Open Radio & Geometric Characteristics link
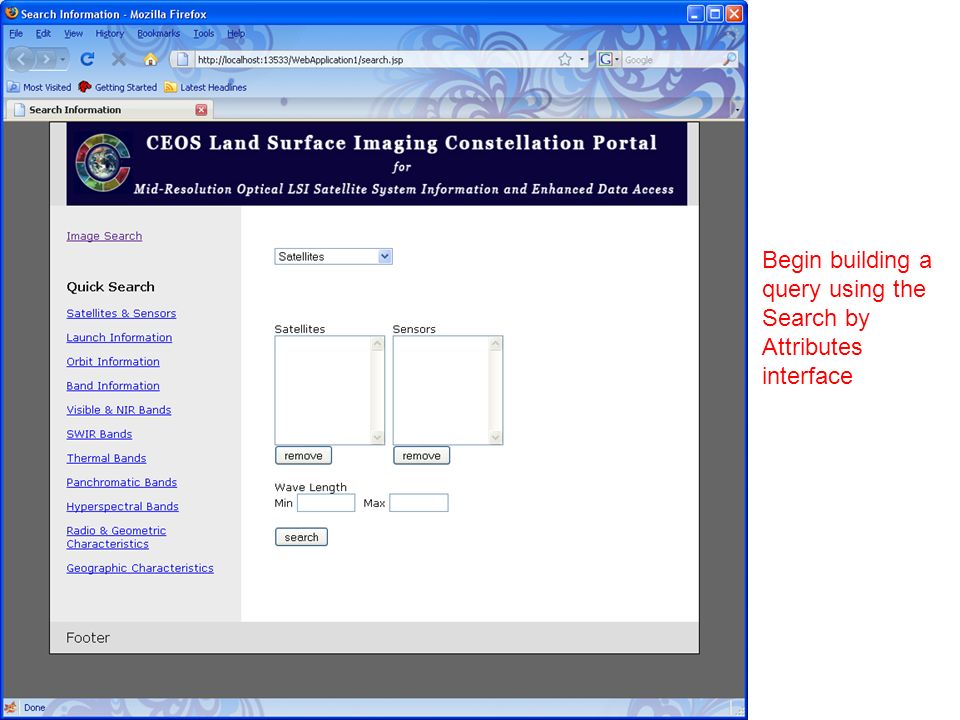The height and width of the screenshot is (720, 960). click(116, 538)
